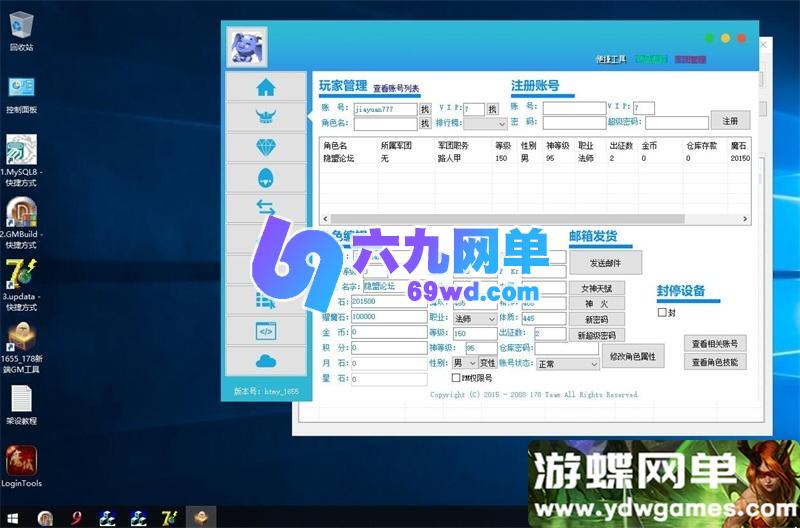This screenshot has height=528, width=800.
Task: Click the 神火 button
Action: pos(596,304)
